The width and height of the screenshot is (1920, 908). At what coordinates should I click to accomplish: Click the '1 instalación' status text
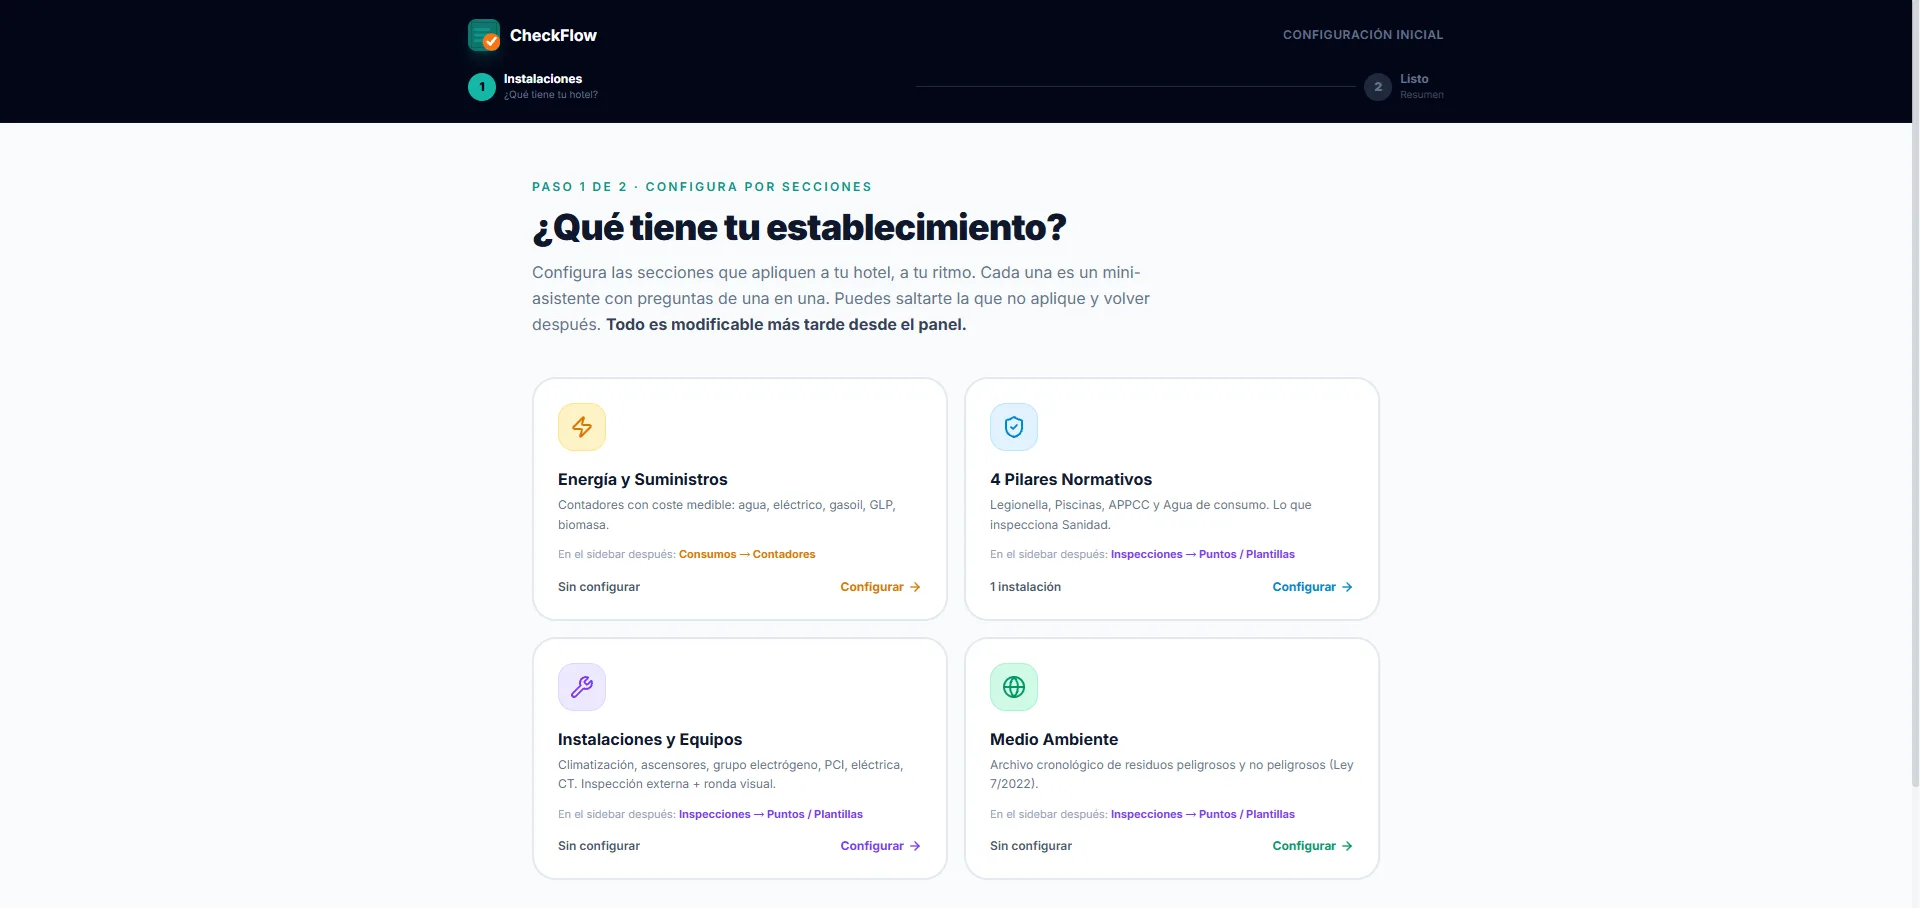tap(1025, 587)
